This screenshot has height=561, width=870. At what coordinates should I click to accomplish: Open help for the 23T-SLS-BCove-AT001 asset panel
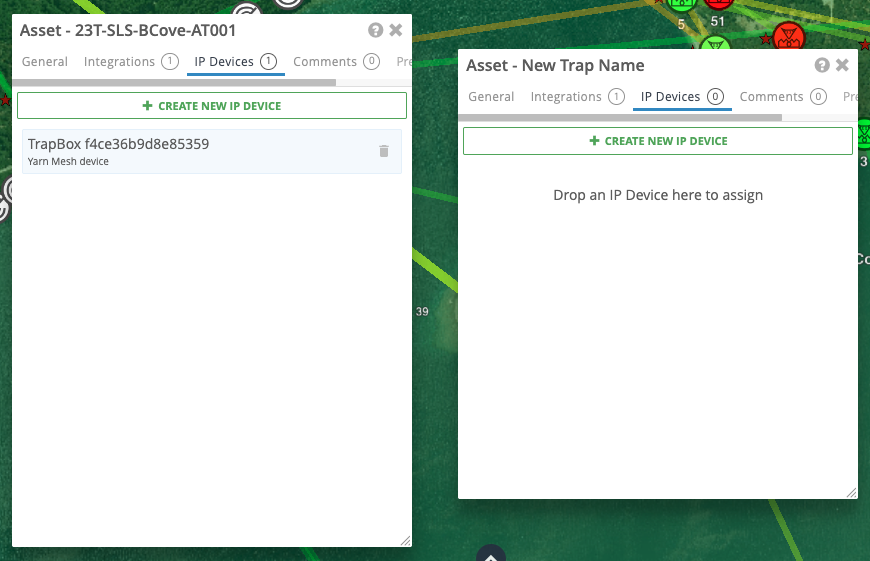pyautogui.click(x=375, y=30)
